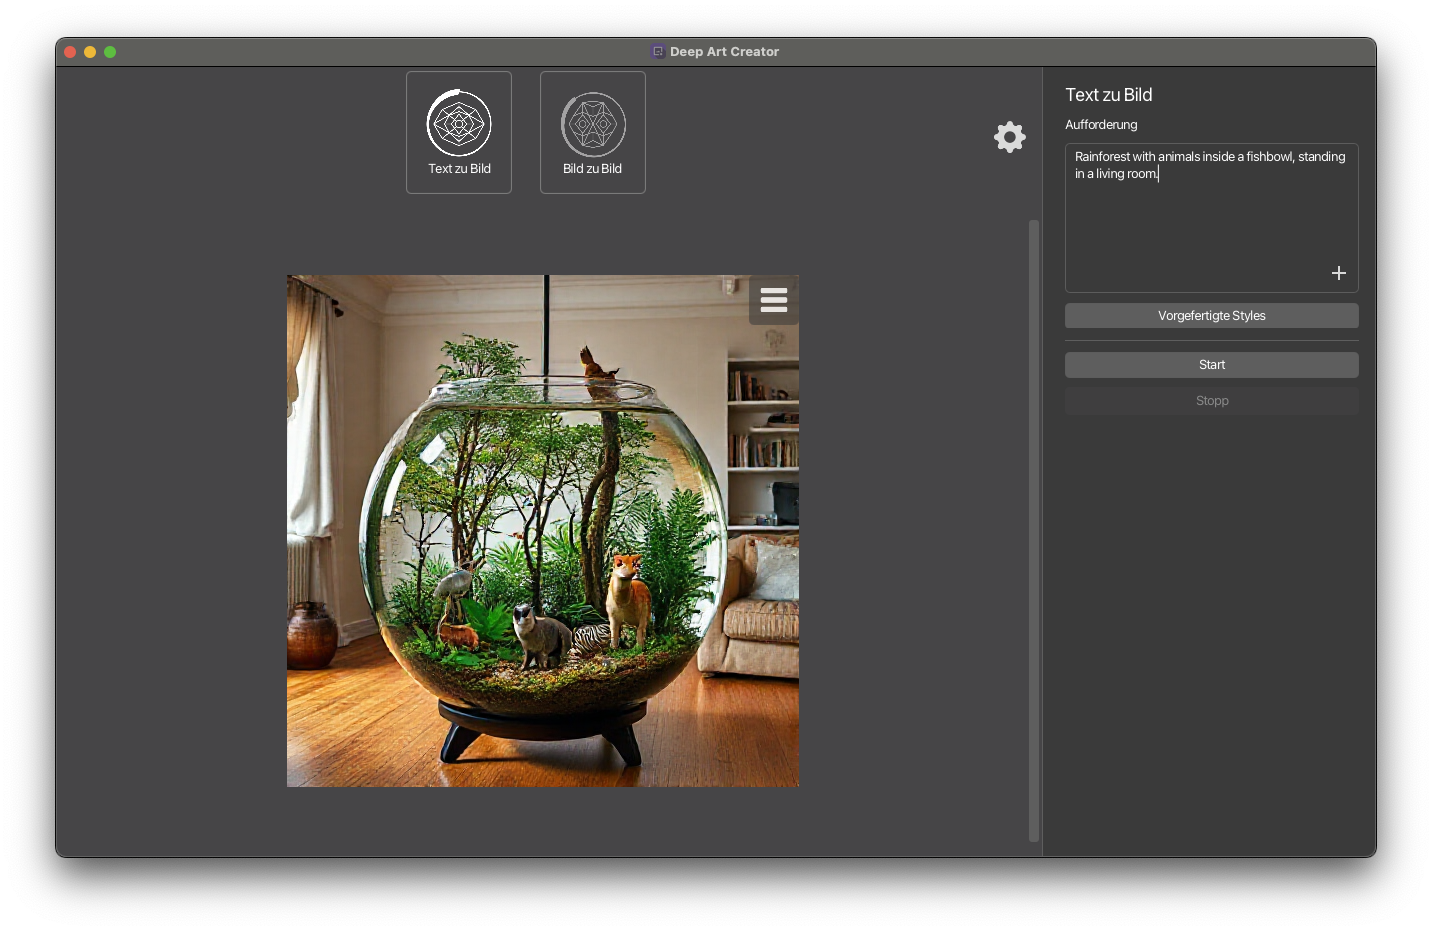Close the Deep Art Creator window
Image resolution: width=1432 pixels, height=931 pixels.
tap(70, 52)
